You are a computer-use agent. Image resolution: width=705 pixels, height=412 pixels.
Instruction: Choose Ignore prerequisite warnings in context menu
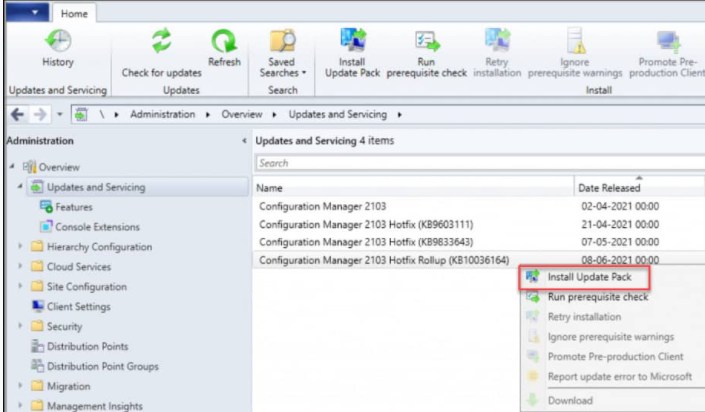click(611, 336)
